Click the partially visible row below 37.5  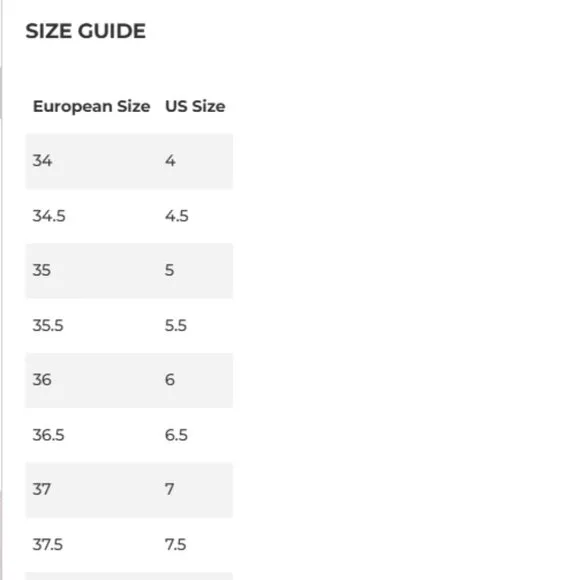click(x=129, y=576)
